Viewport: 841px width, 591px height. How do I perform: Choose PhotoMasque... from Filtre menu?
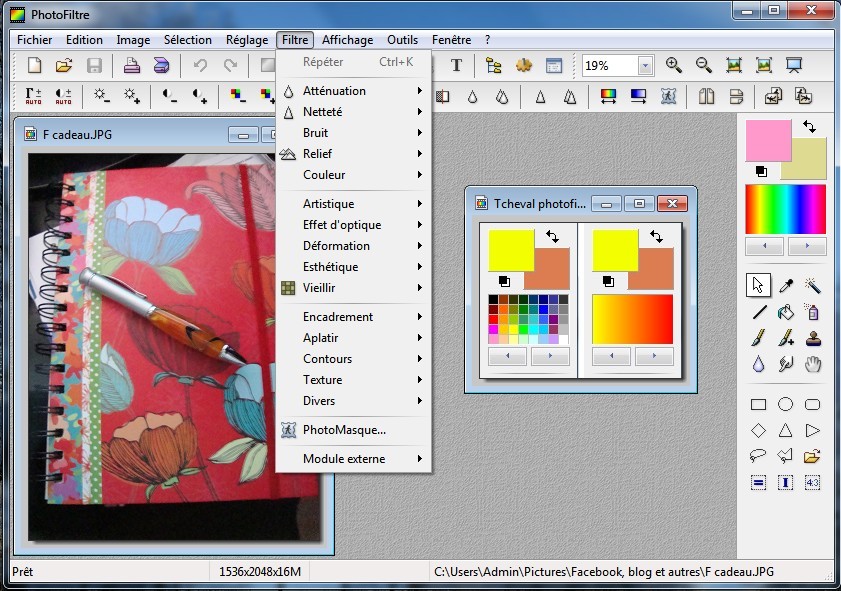(x=354, y=430)
